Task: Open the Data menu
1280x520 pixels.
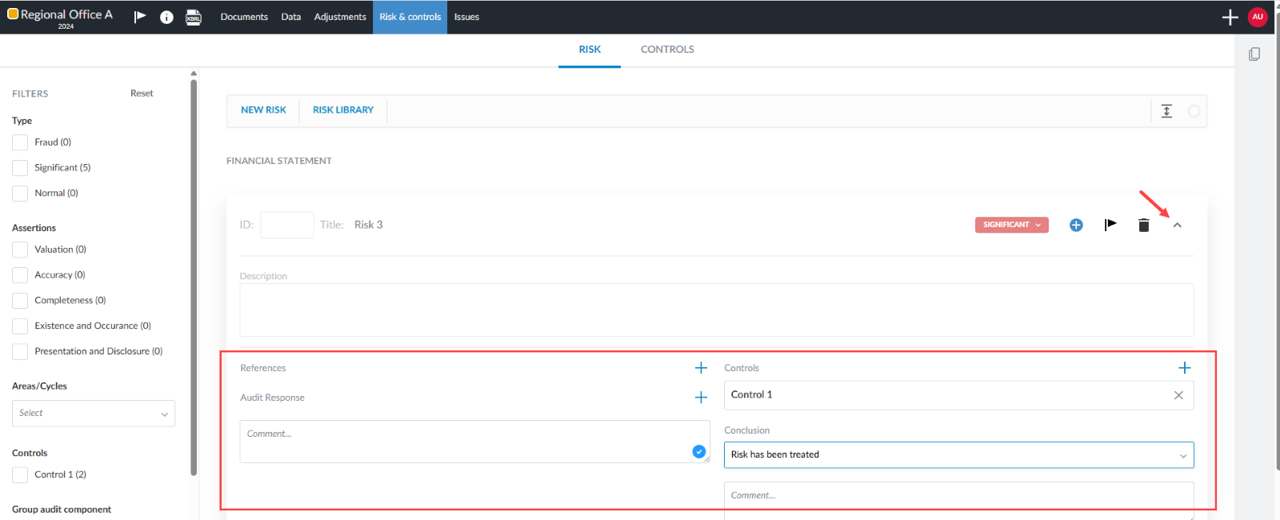Action: [291, 17]
